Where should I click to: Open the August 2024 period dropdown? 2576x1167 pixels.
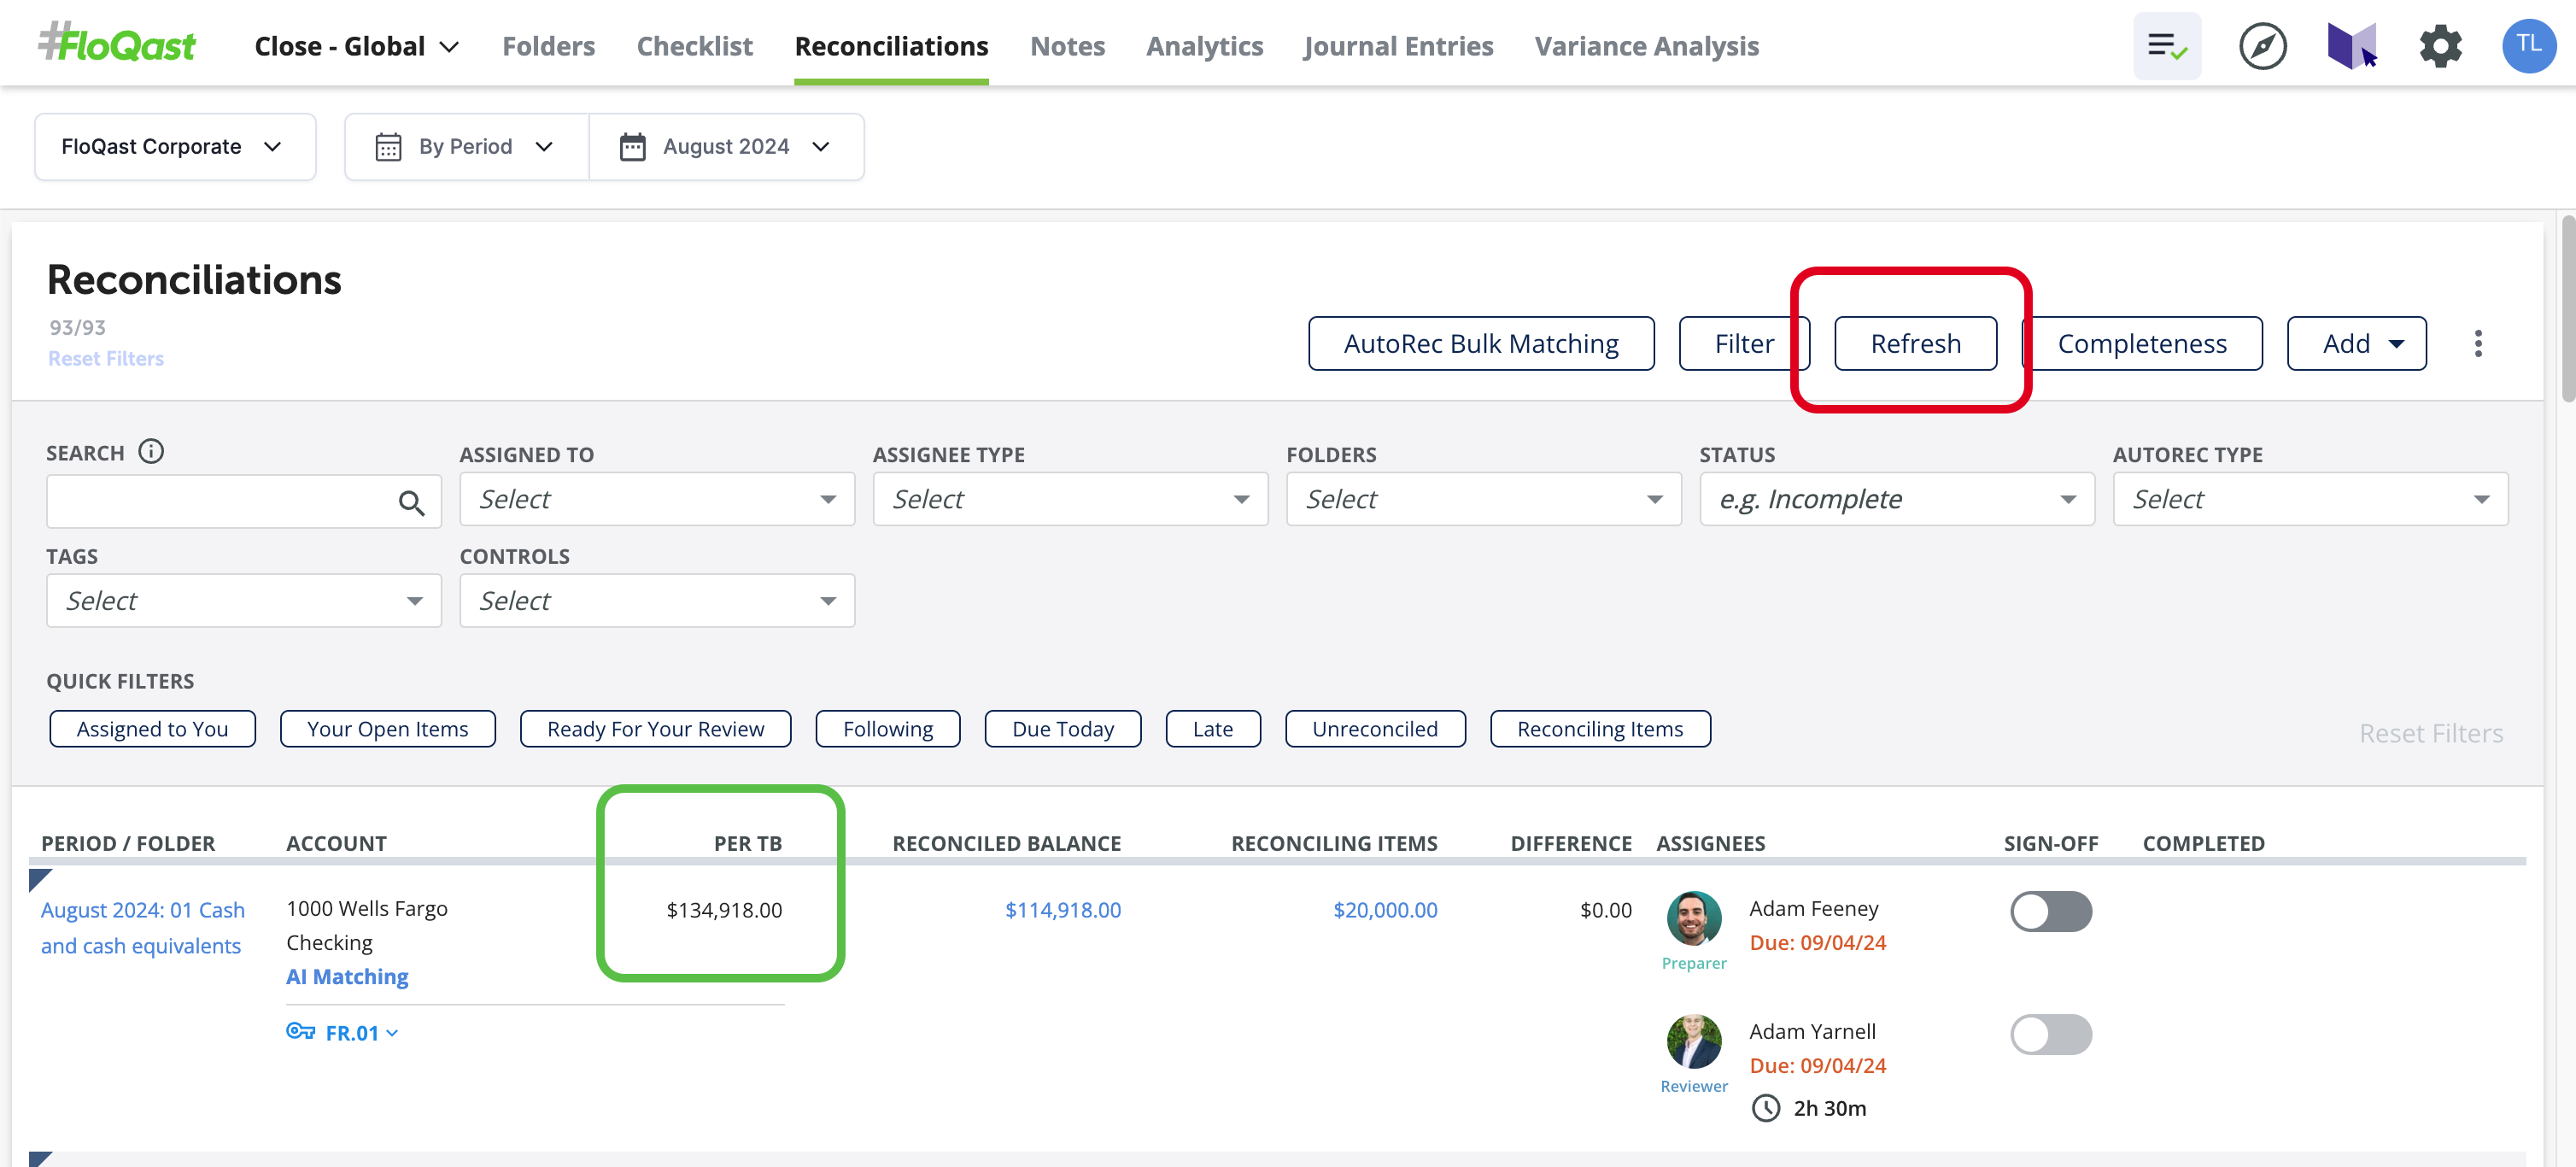727,146
